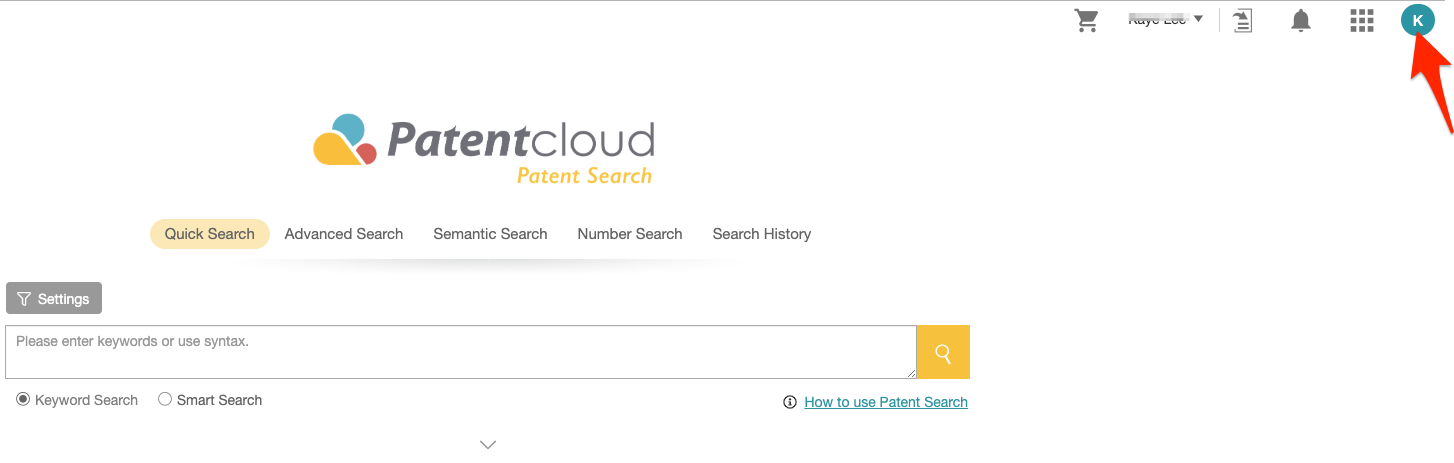The height and width of the screenshot is (463, 1454).
Task: Open the Number Search tab
Action: [630, 234]
